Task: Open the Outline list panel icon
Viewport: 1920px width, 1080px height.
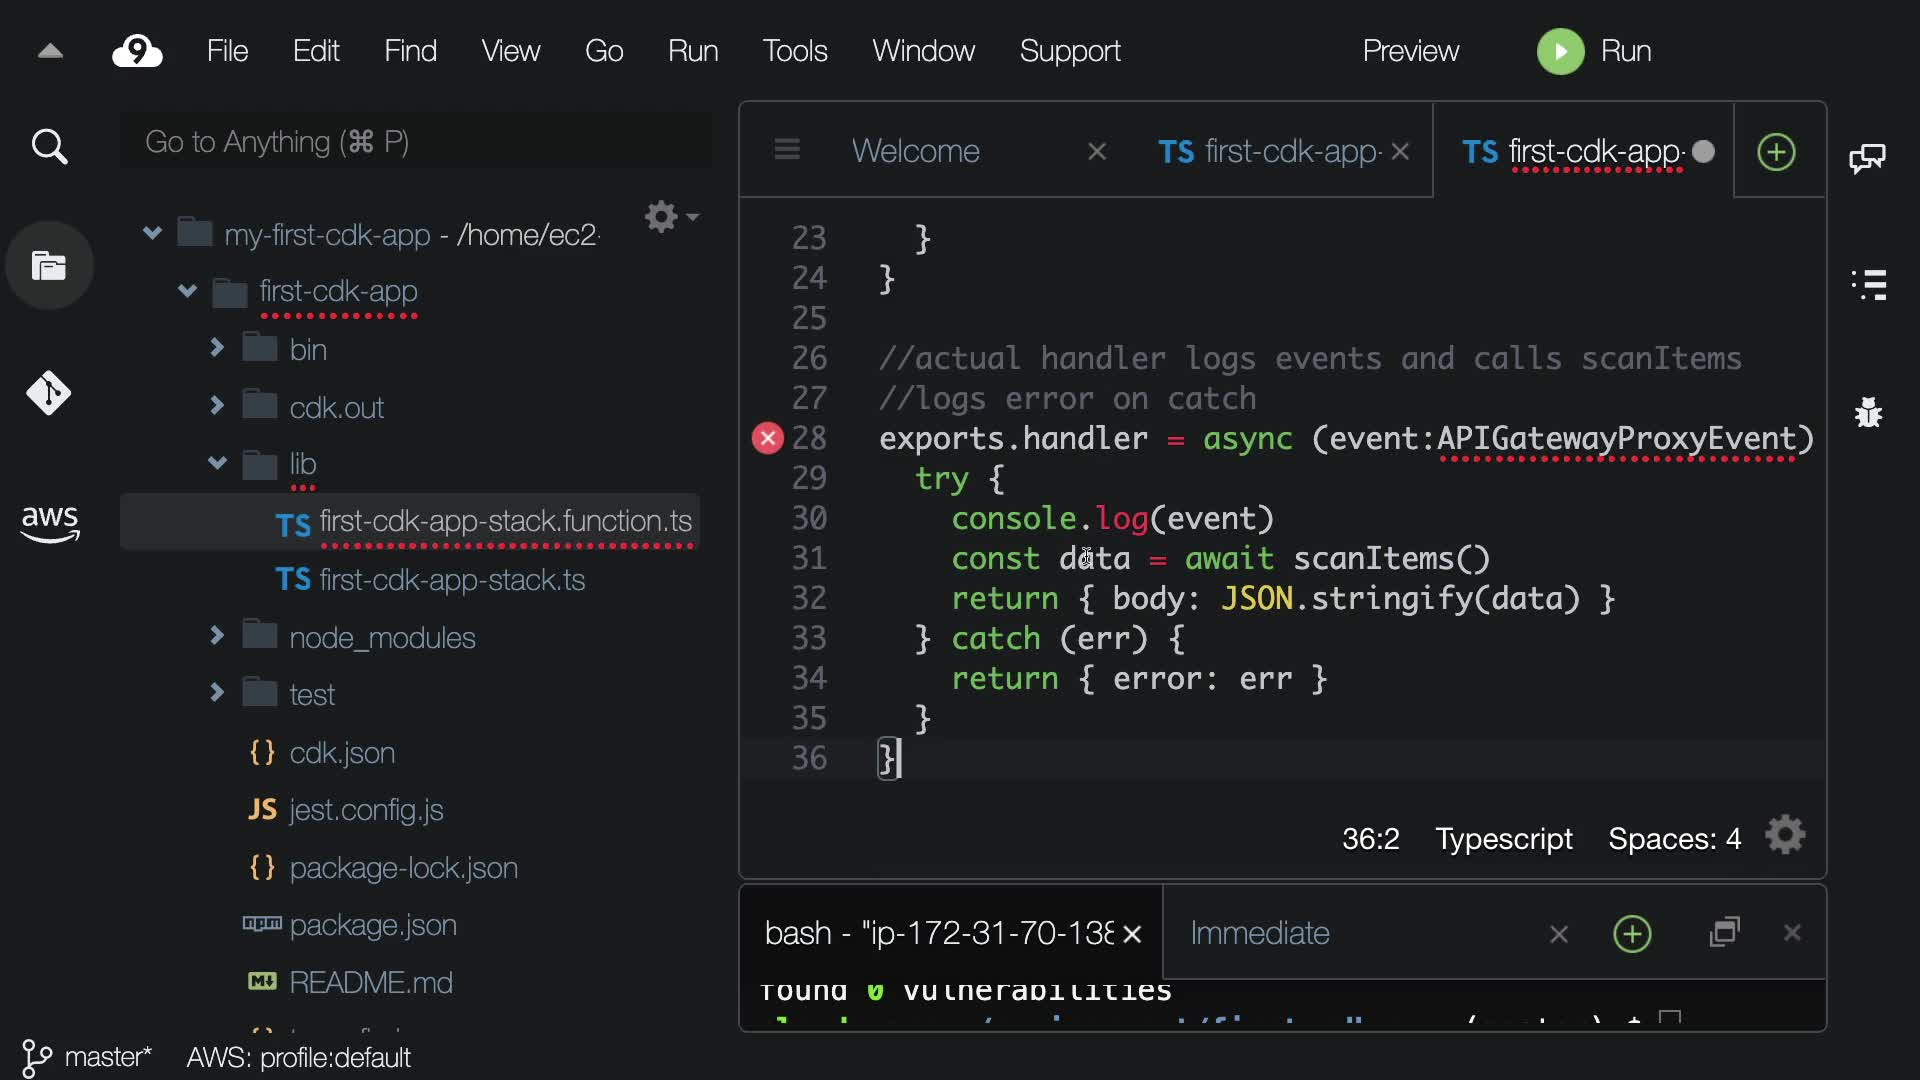Action: click(x=1869, y=285)
